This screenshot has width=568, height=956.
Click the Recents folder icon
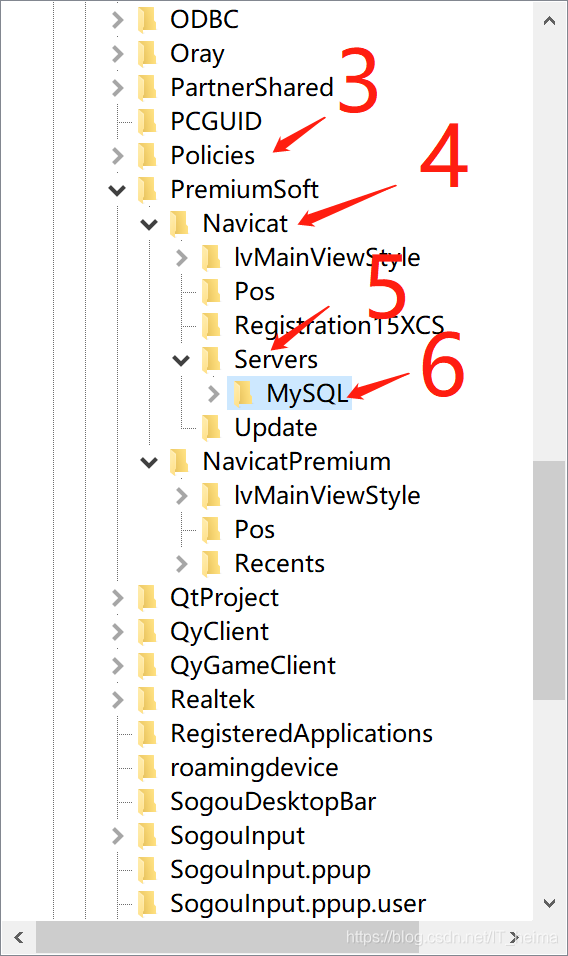tap(211, 563)
